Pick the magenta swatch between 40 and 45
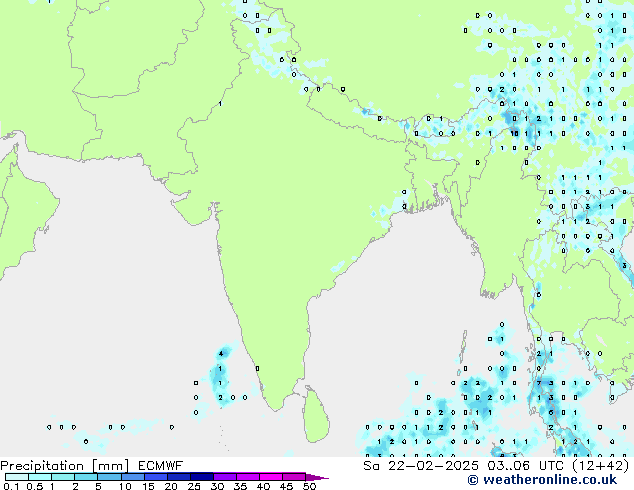The height and width of the screenshot is (490, 634). tap(271, 477)
